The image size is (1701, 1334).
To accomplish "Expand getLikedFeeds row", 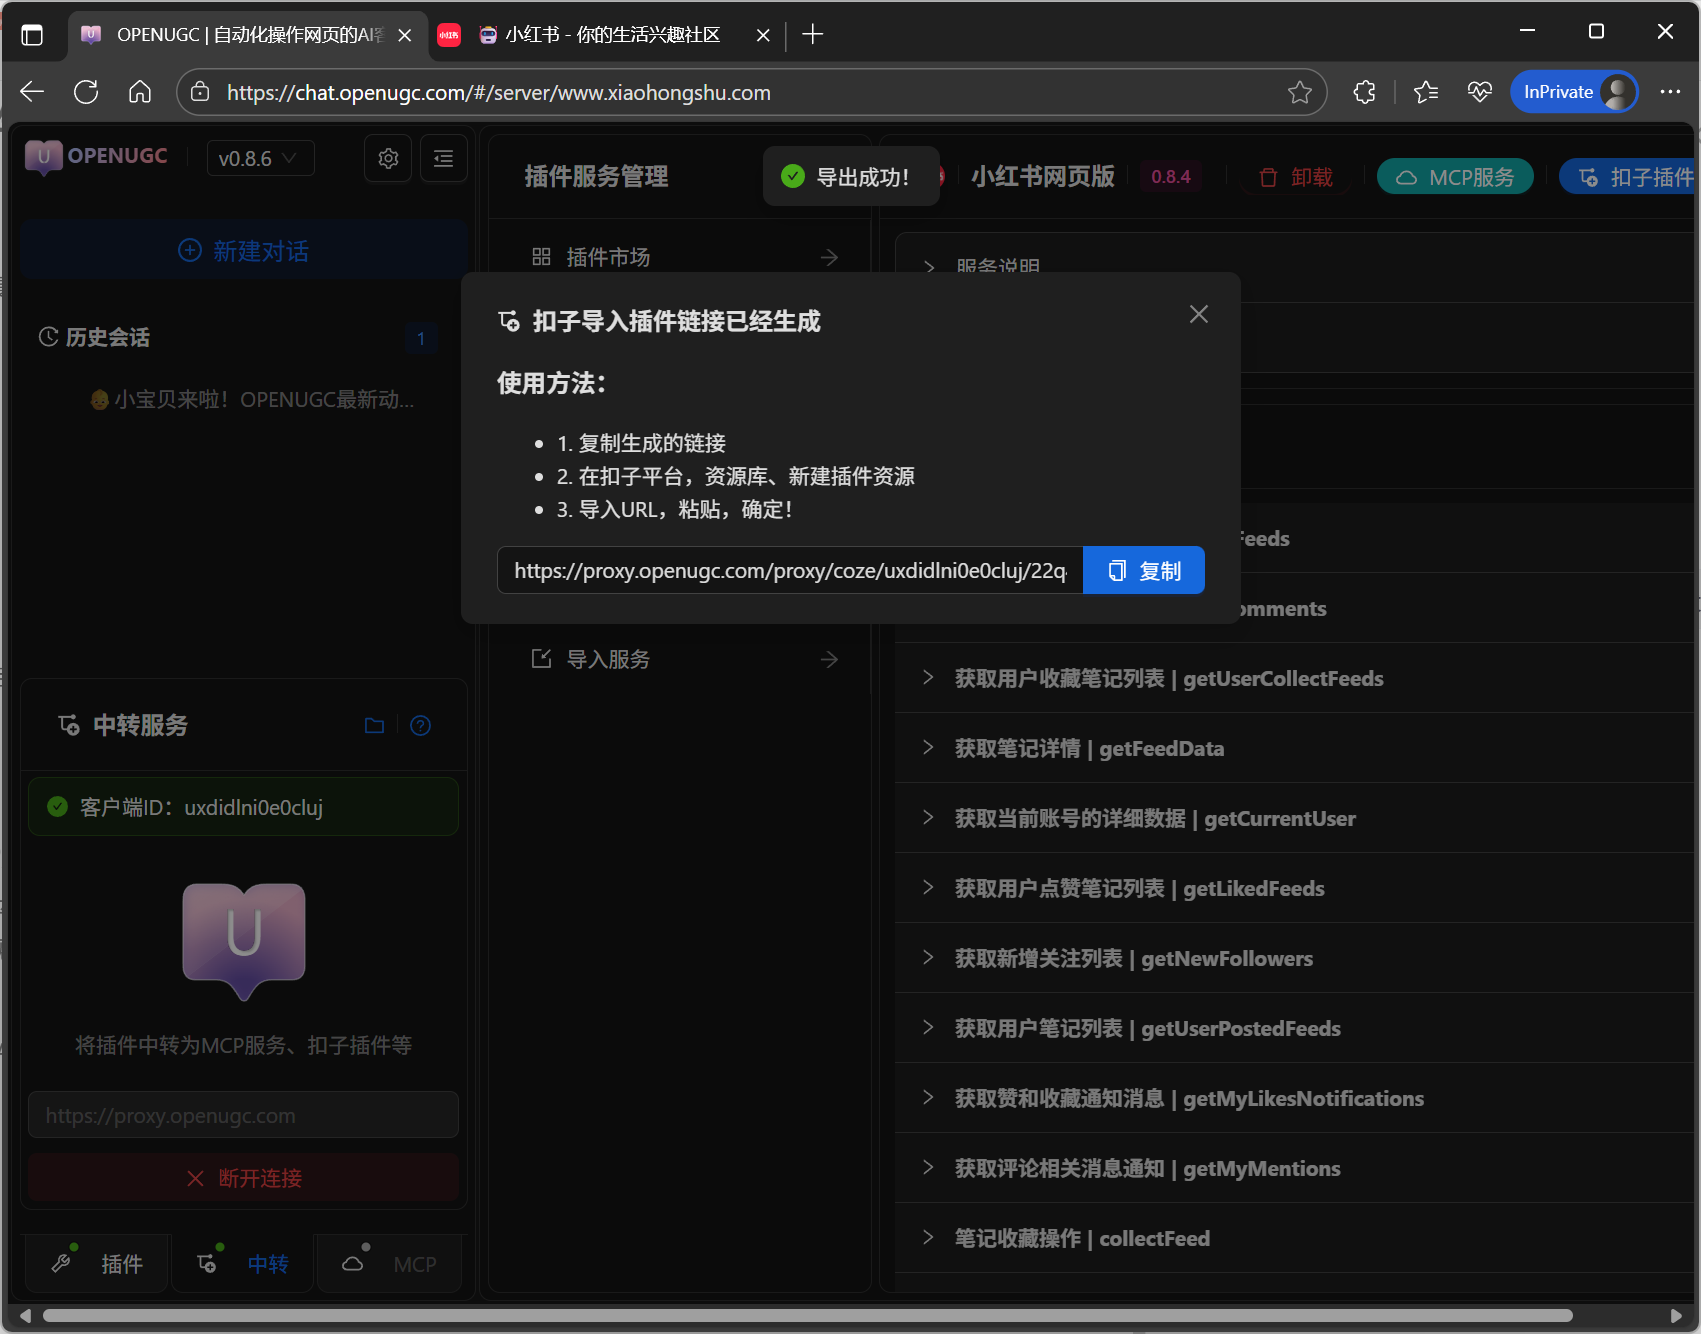I will [1295, 888].
